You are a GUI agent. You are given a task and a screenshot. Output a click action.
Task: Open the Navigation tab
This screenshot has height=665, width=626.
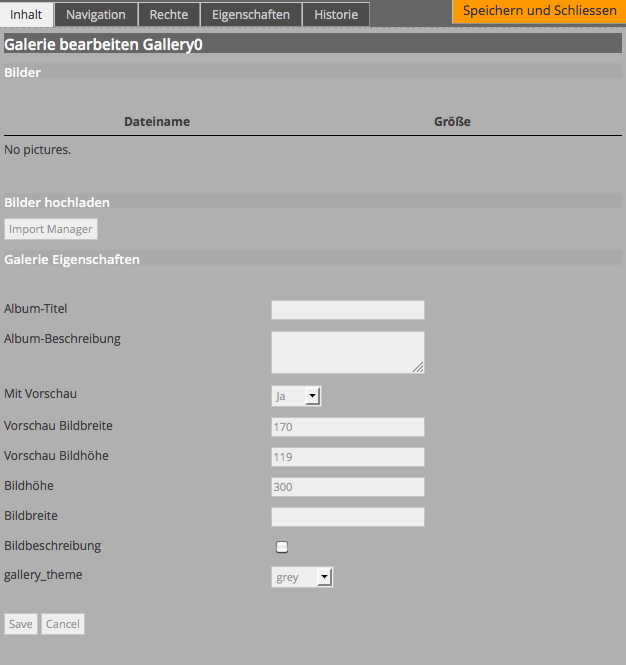[96, 14]
